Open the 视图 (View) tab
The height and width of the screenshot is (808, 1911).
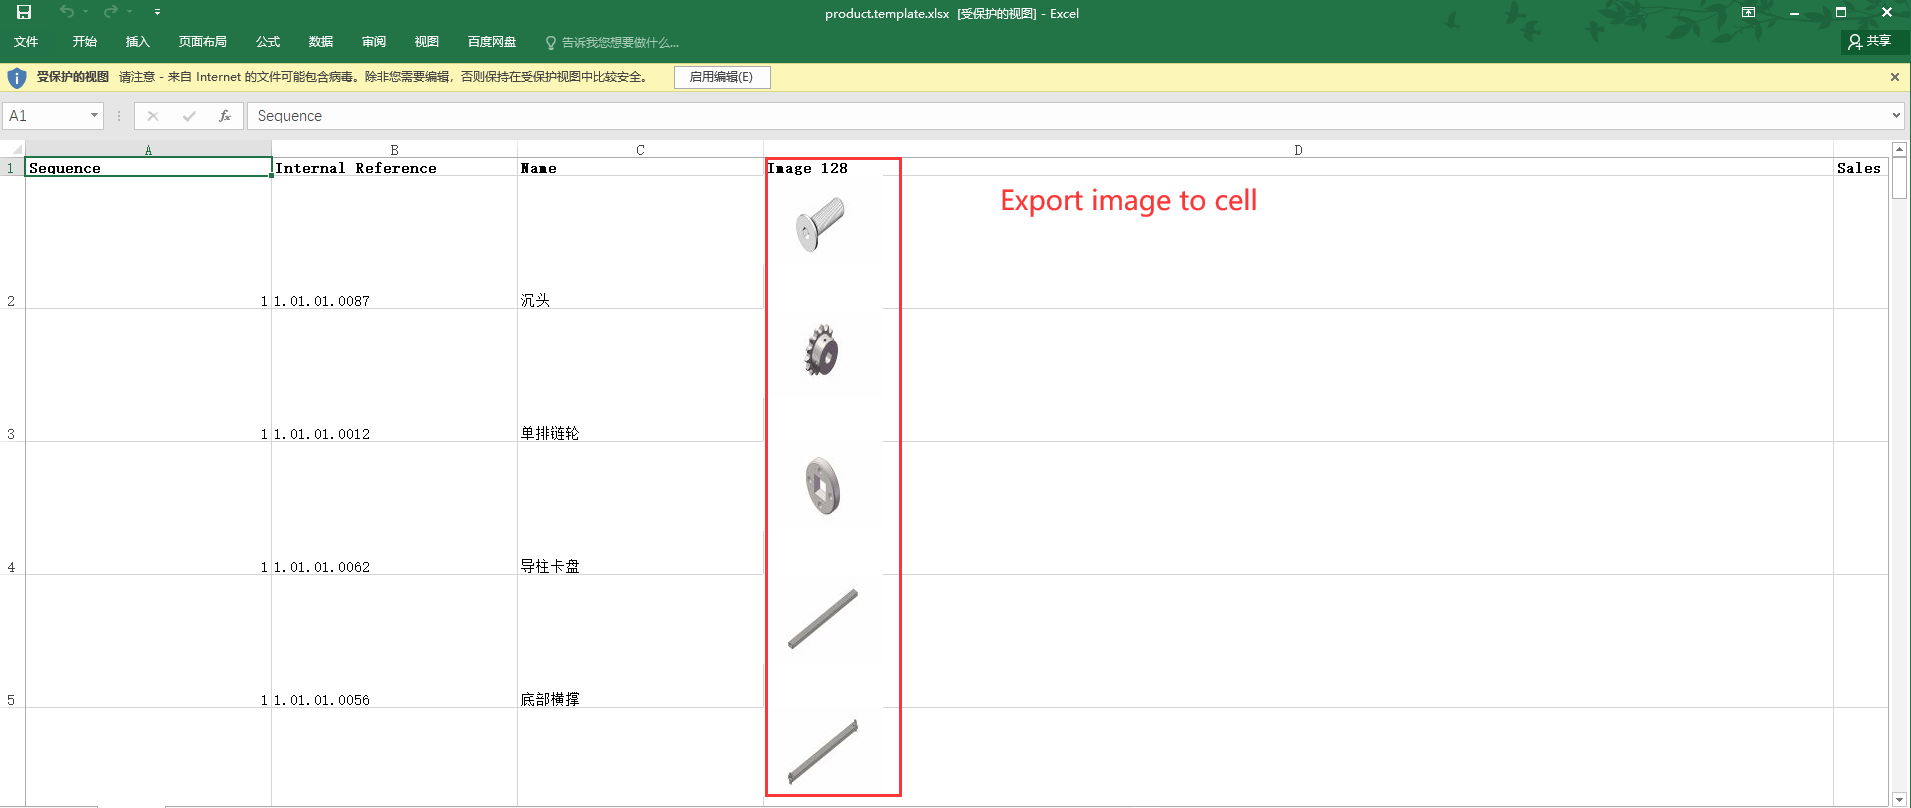tap(427, 42)
